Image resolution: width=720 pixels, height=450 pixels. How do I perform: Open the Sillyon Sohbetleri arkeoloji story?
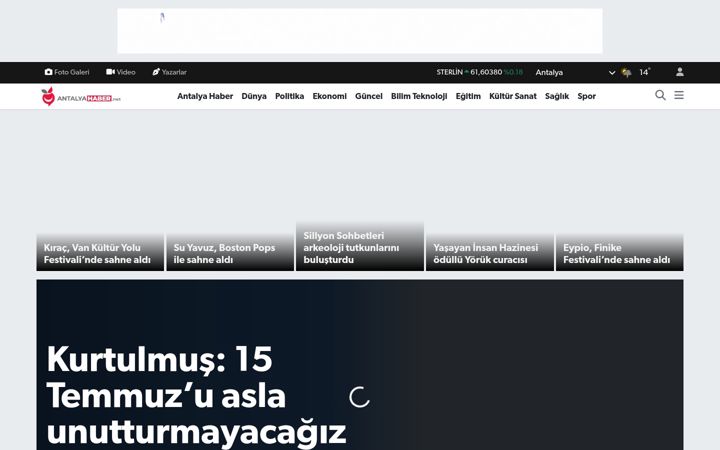360,246
